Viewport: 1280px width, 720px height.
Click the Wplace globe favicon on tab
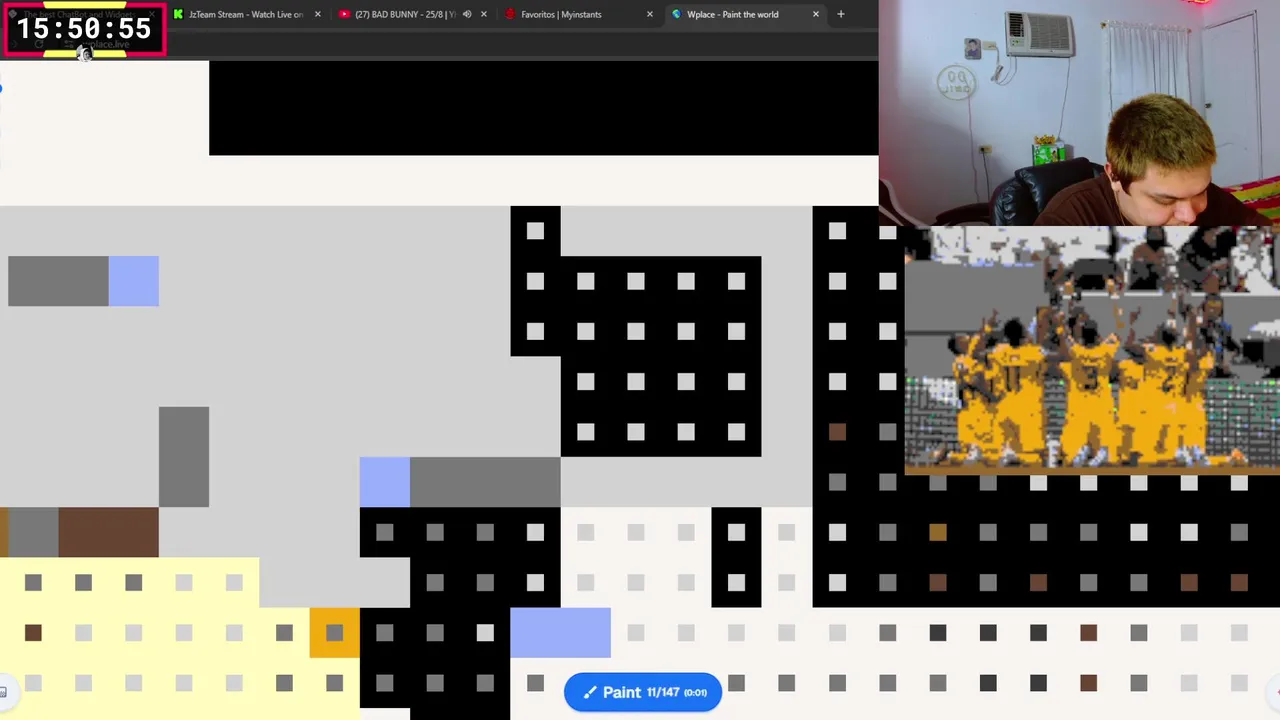pyautogui.click(x=677, y=14)
